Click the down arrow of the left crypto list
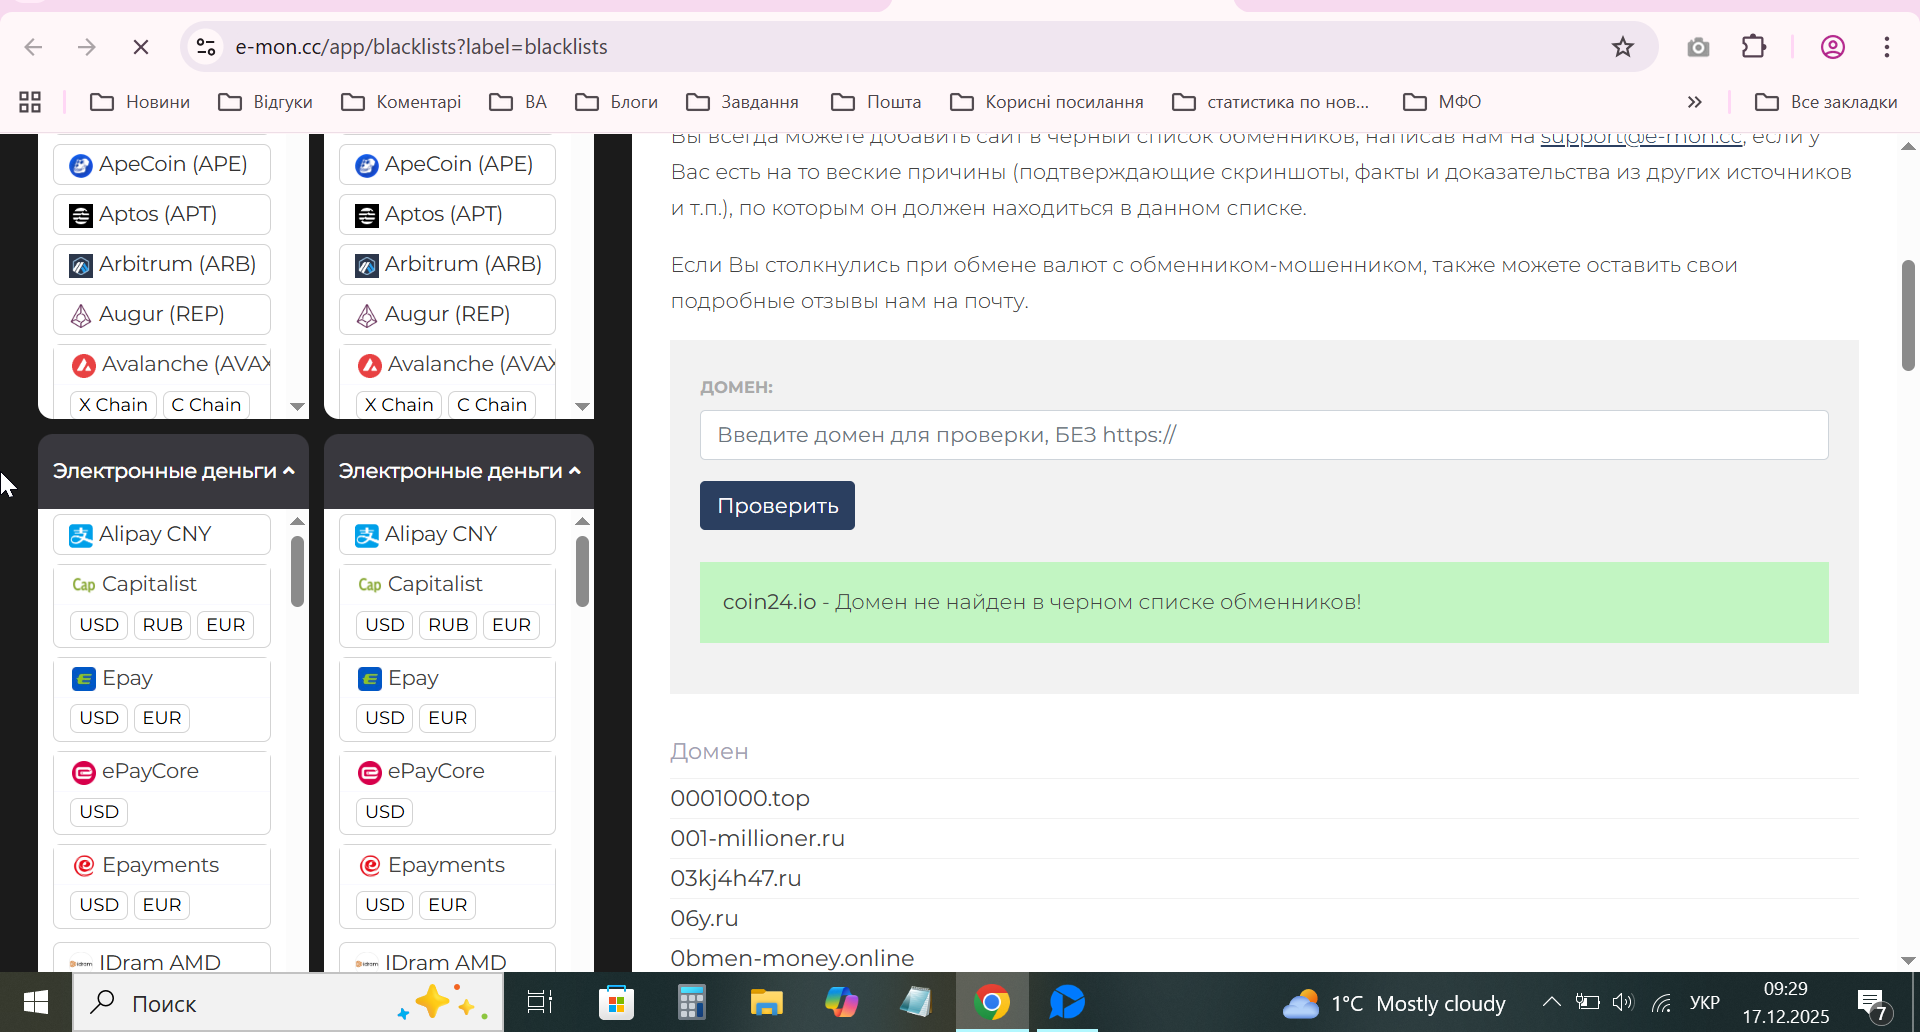 coord(297,407)
